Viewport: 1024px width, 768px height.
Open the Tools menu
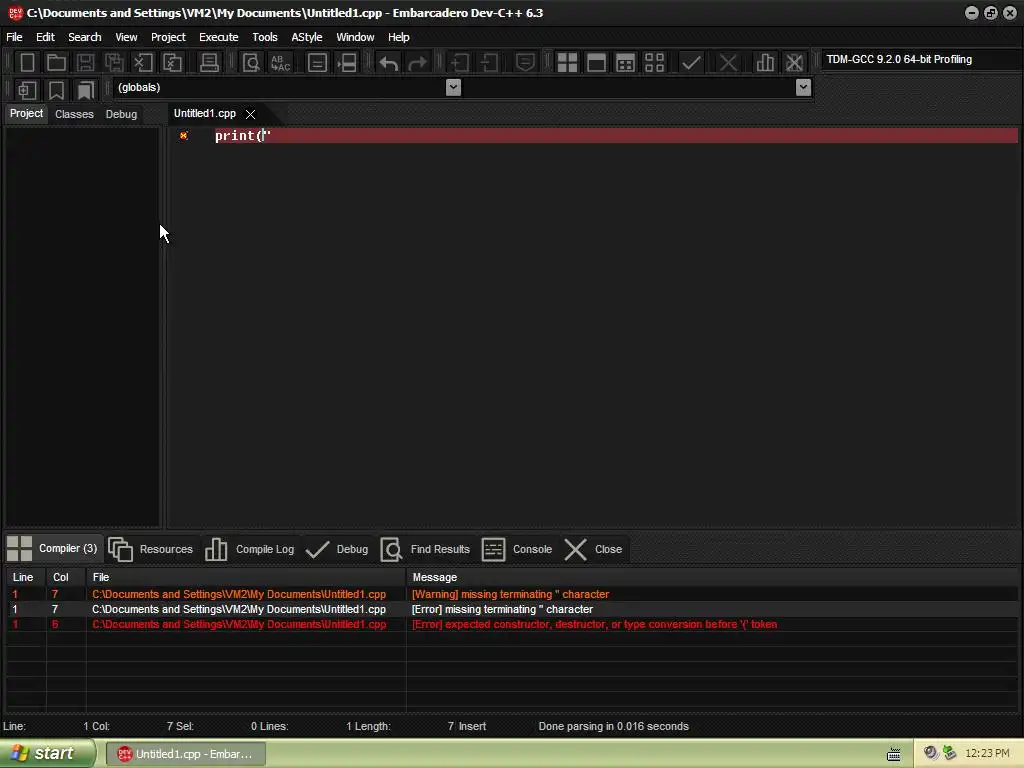[x=264, y=37]
